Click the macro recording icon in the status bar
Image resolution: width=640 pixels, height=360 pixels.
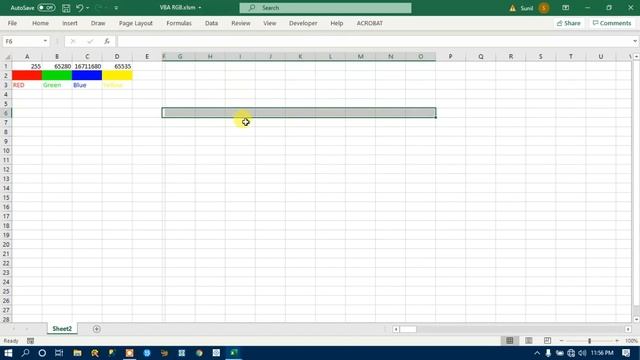click(x=31, y=341)
